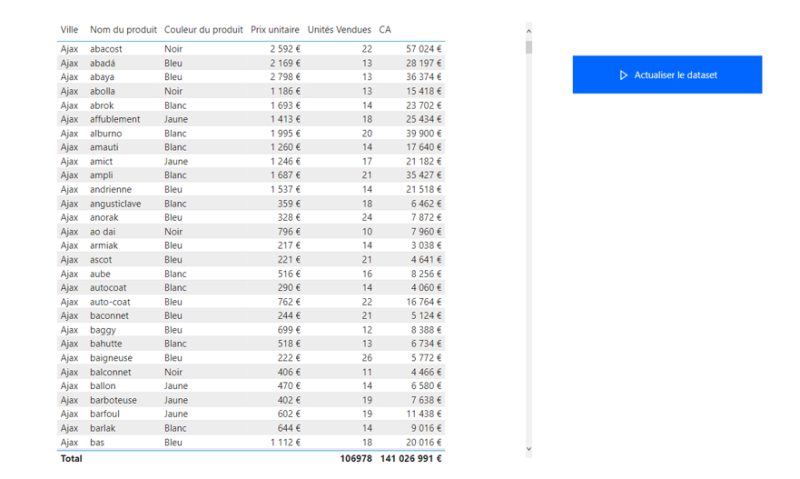Click the play icon in blue button
This screenshot has height=479, width=800.
click(623, 75)
